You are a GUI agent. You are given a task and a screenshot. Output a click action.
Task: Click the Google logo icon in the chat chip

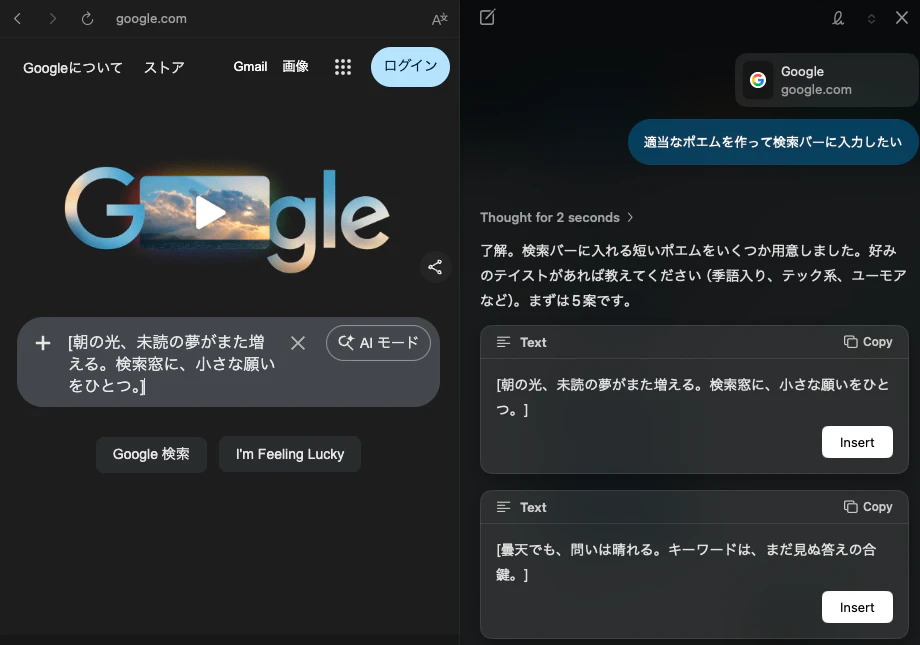coord(758,80)
